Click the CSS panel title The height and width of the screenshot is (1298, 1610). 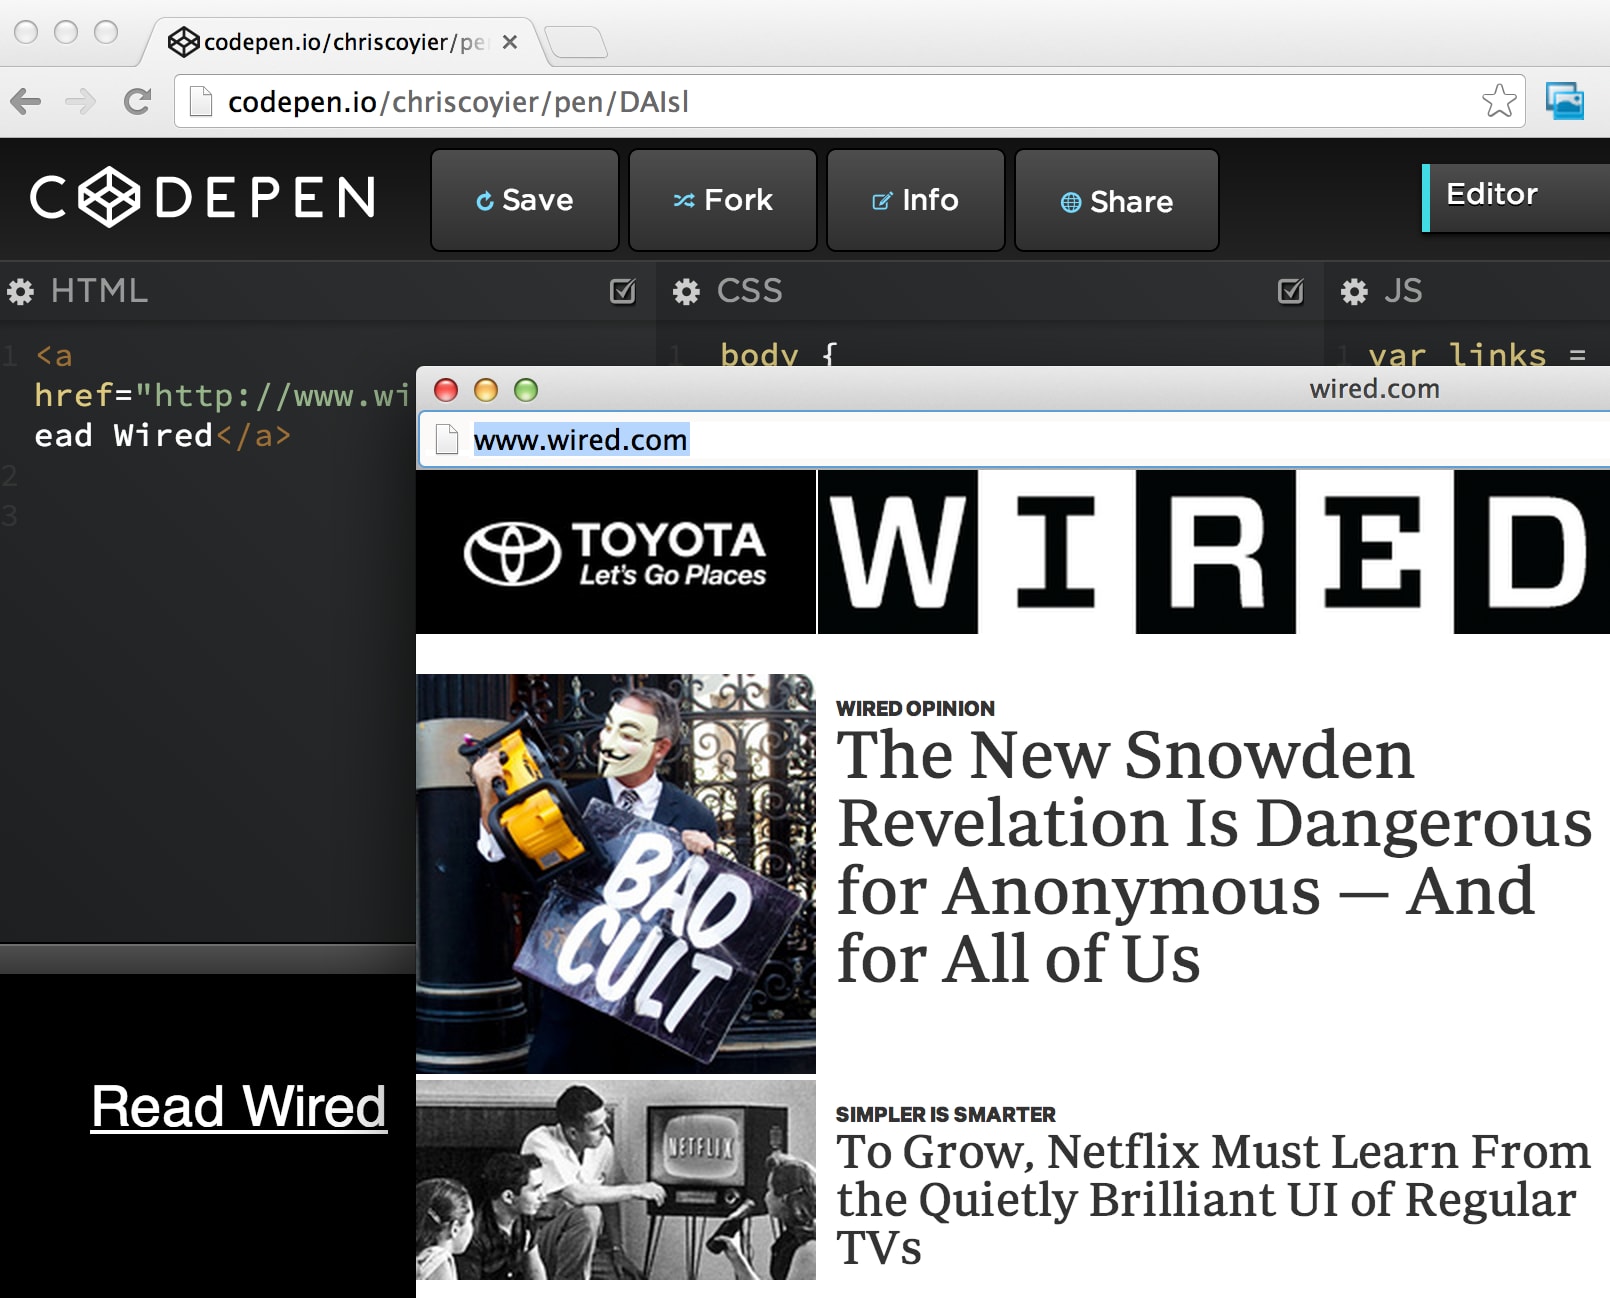coord(749,291)
